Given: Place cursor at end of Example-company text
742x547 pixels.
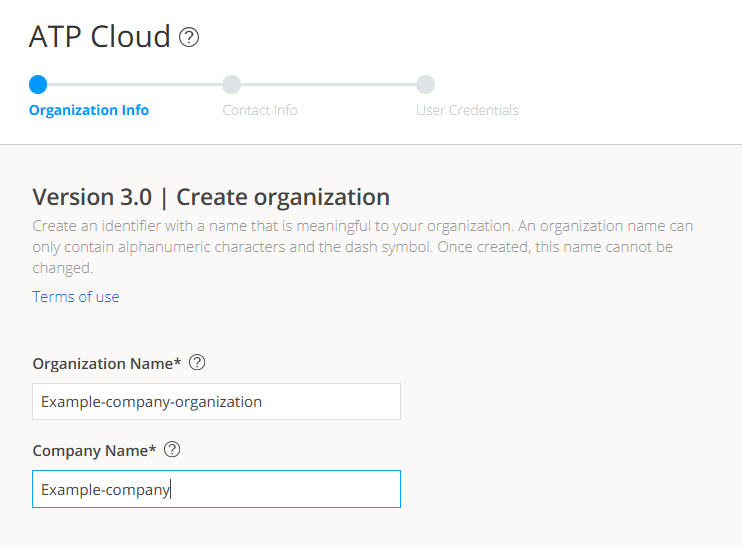Looking at the screenshot, I should [x=171, y=489].
